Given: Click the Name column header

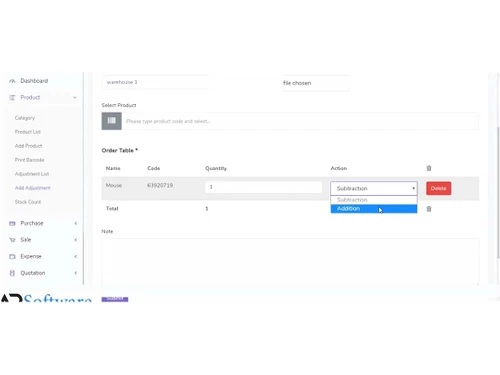Looking at the screenshot, I should tap(113, 168).
